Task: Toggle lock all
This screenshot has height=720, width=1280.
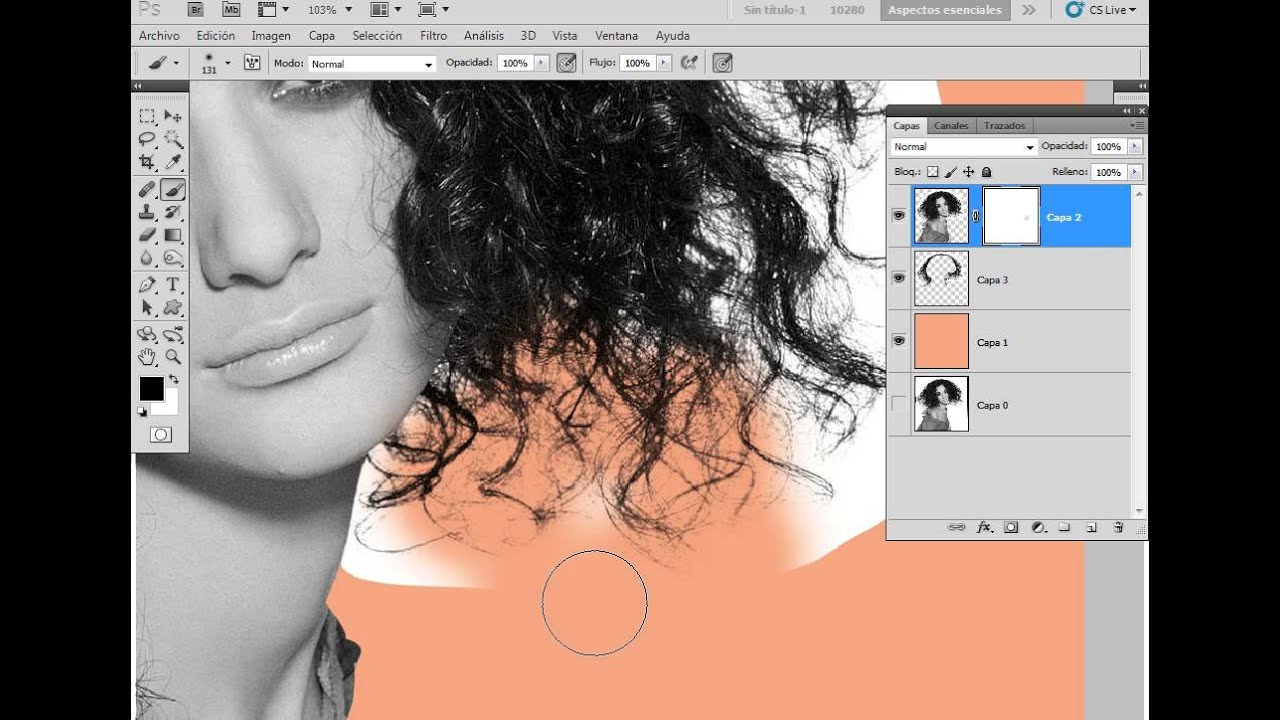Action: click(986, 172)
